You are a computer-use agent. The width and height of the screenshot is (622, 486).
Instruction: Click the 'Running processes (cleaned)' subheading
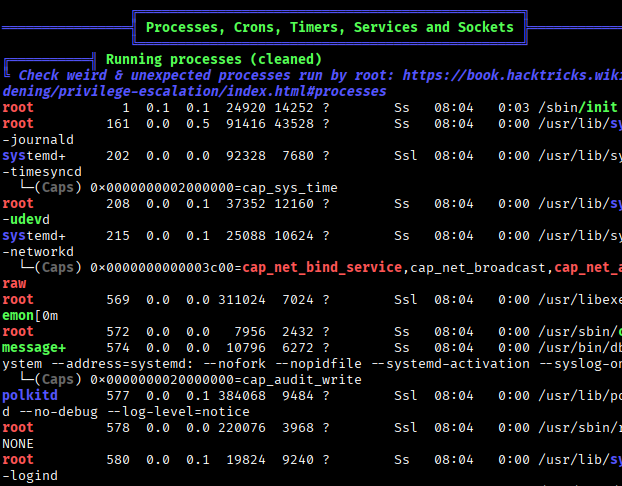pyautogui.click(x=214, y=60)
